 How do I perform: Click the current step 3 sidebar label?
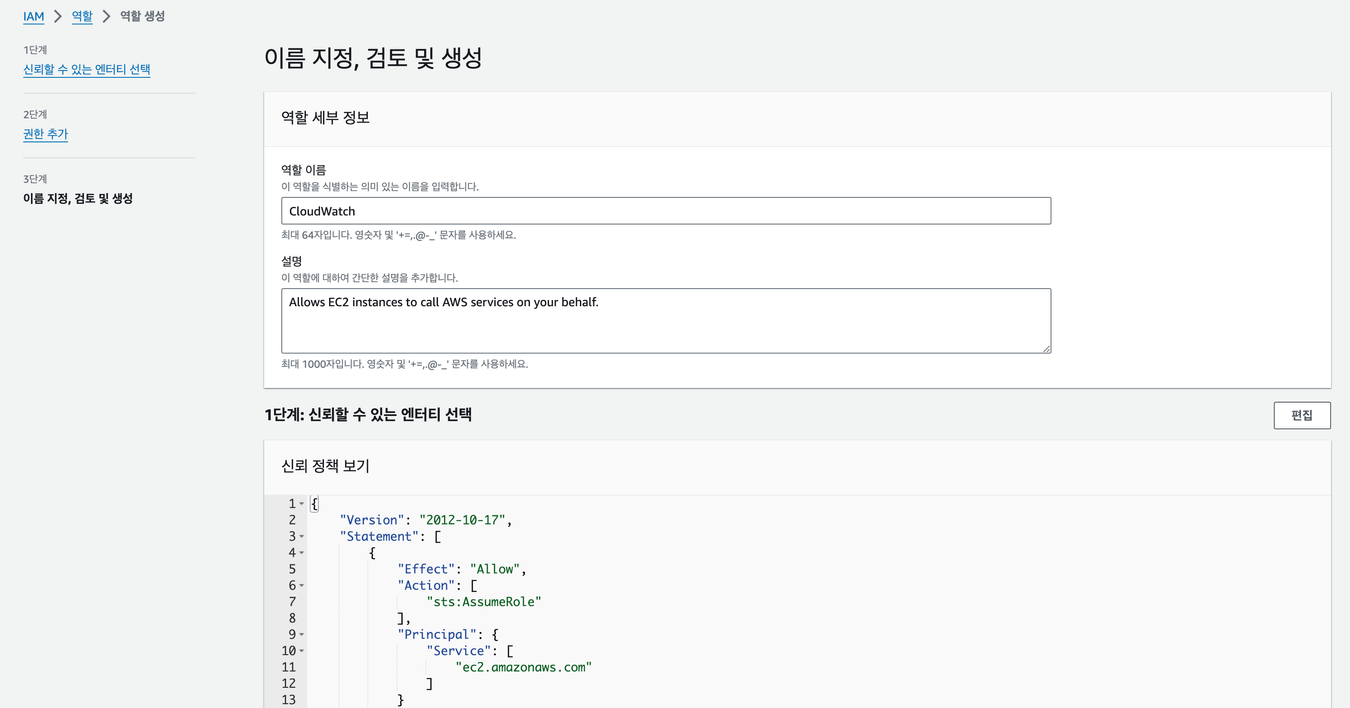click(x=78, y=198)
